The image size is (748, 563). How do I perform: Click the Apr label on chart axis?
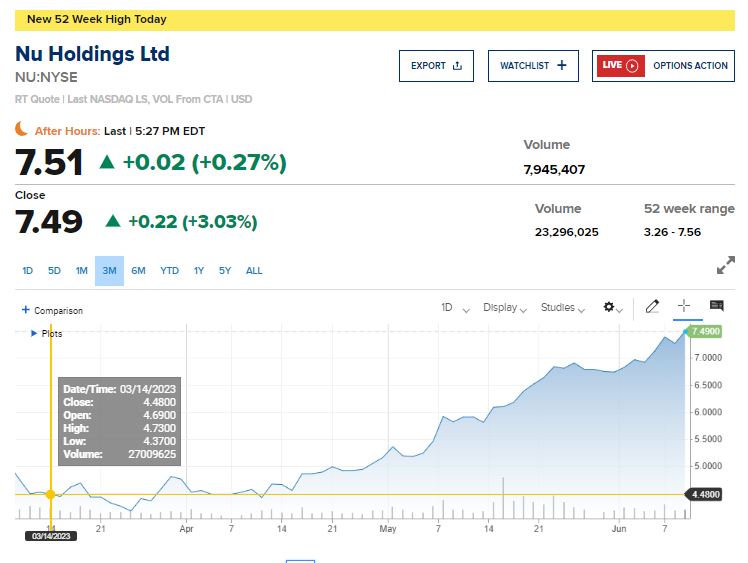click(x=187, y=529)
